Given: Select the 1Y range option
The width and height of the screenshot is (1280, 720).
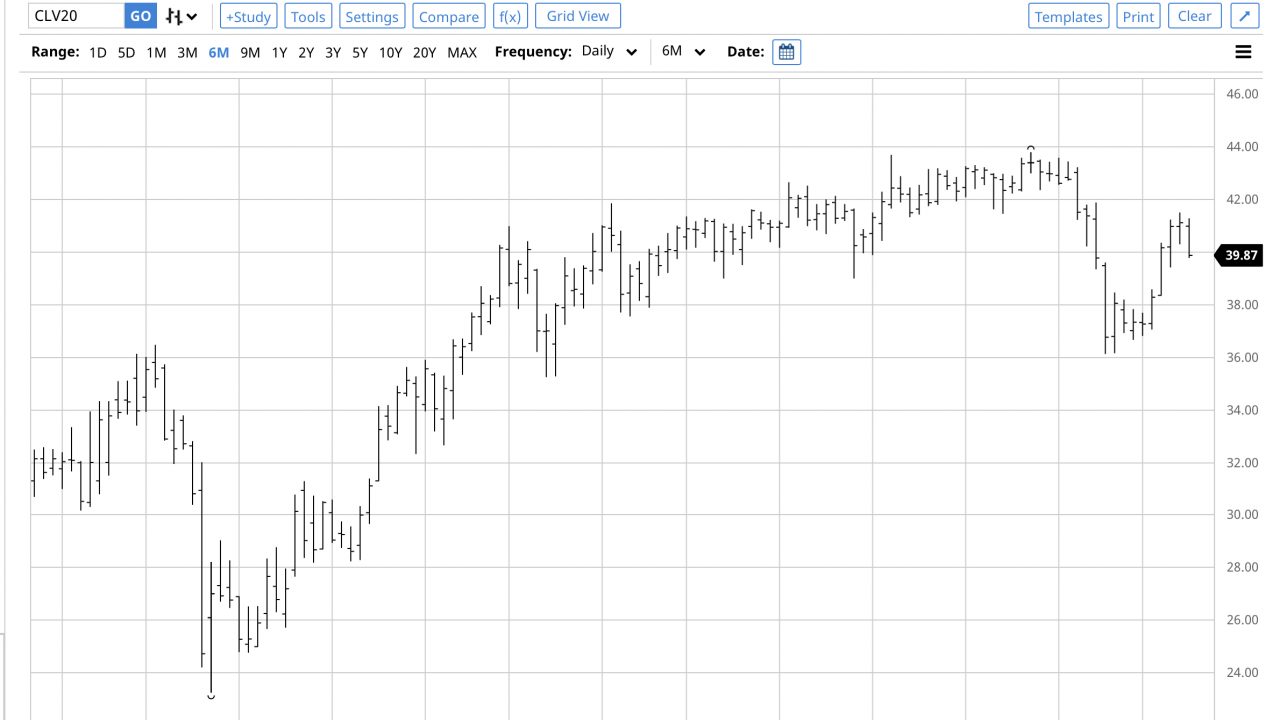Looking at the screenshot, I should (x=279, y=52).
